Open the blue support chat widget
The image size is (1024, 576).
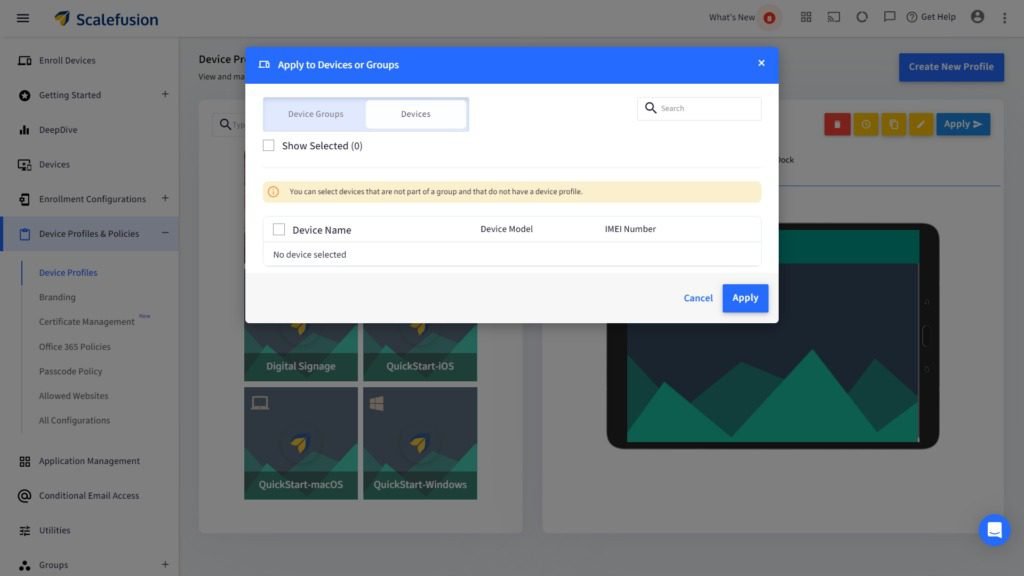(994, 530)
